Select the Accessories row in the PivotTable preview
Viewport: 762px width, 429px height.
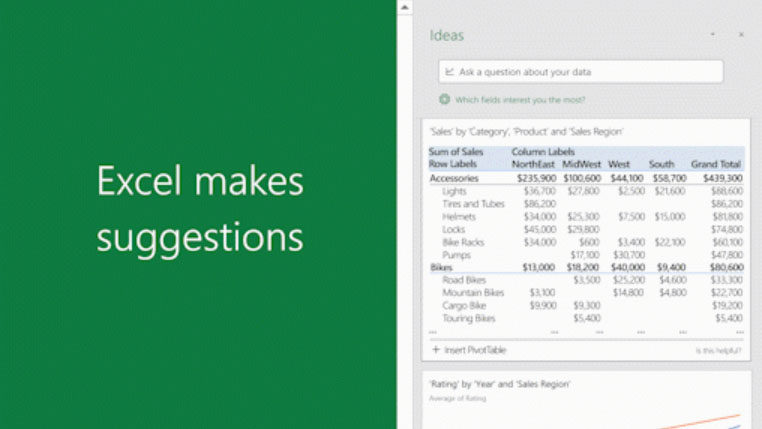454,177
